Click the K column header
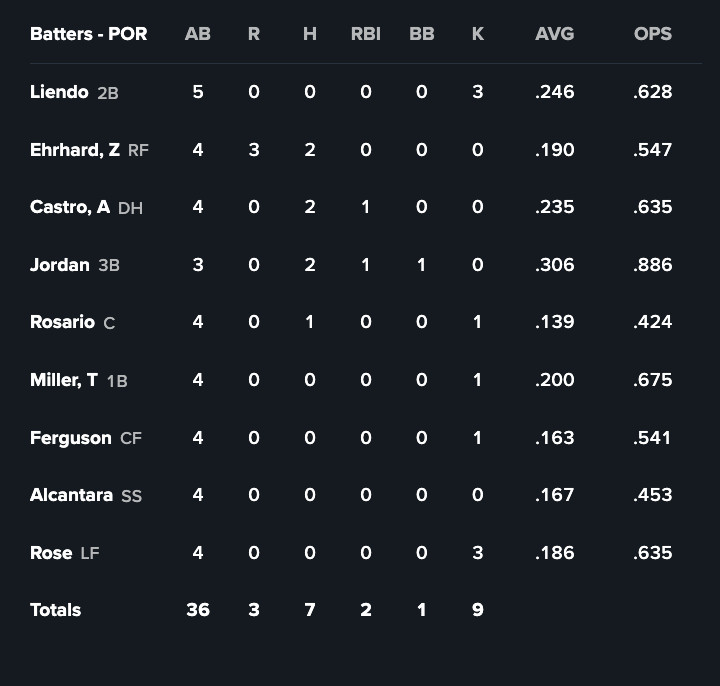Image resolution: width=720 pixels, height=686 pixels. pos(478,34)
